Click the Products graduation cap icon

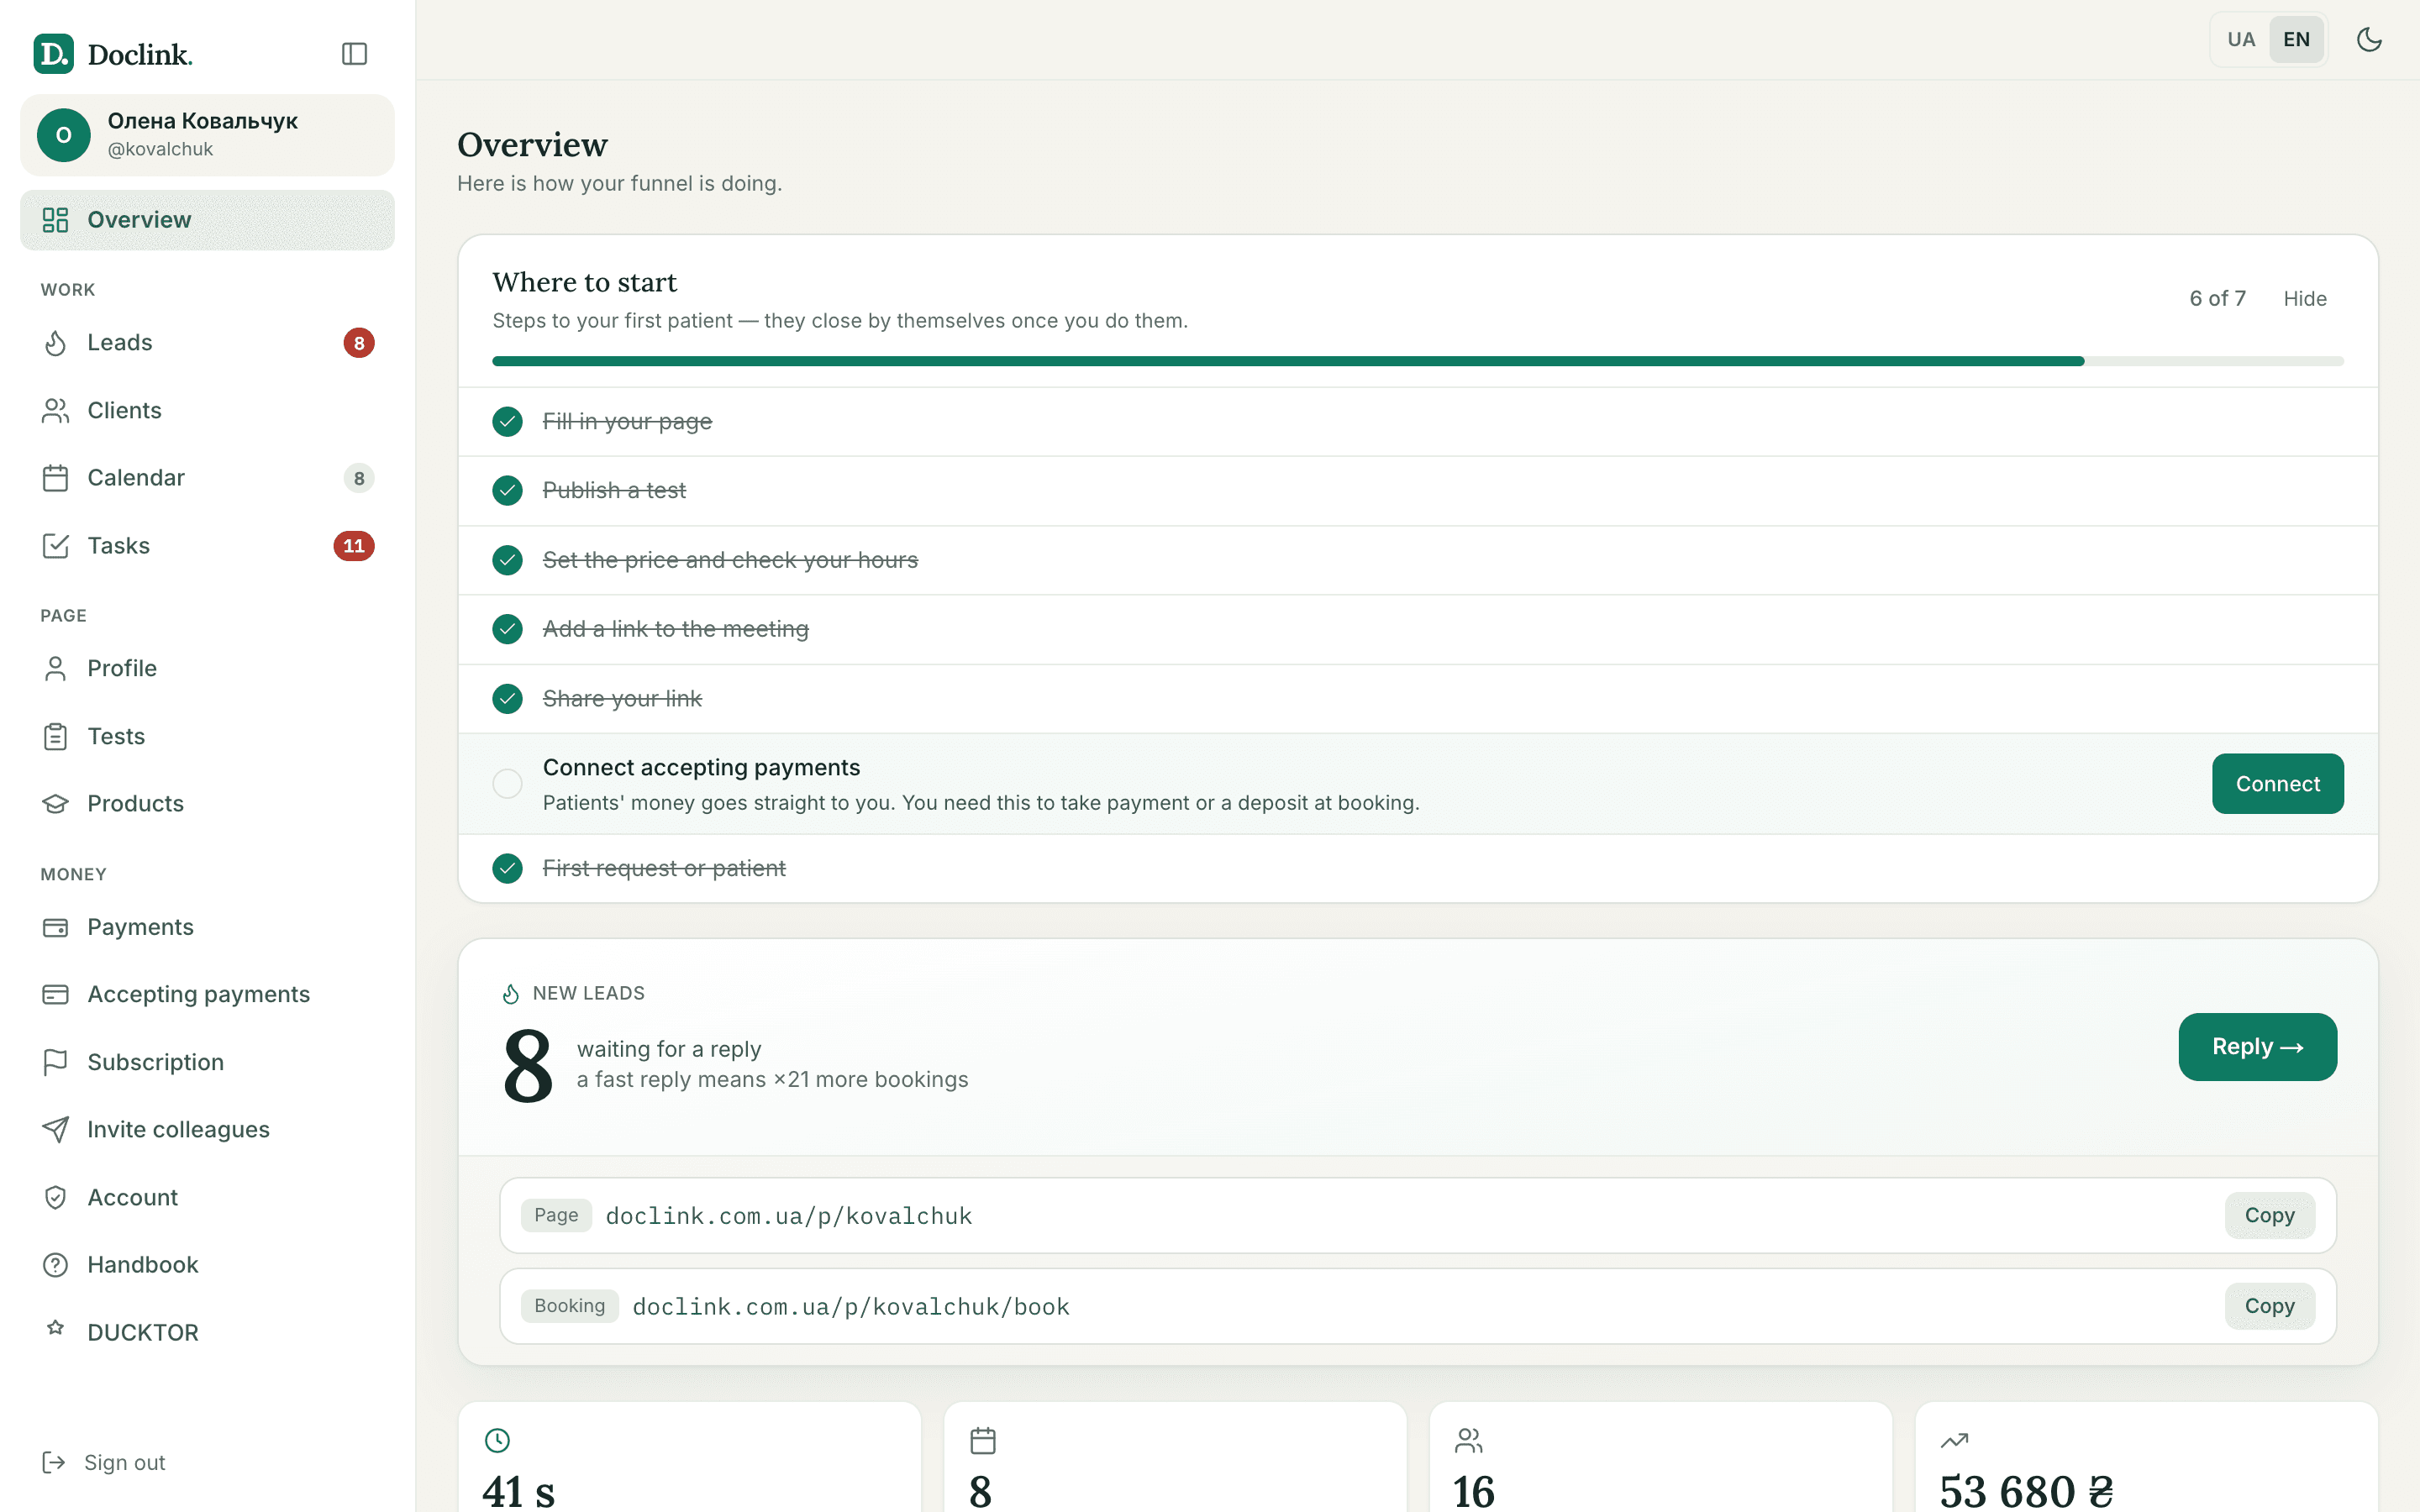[55, 803]
